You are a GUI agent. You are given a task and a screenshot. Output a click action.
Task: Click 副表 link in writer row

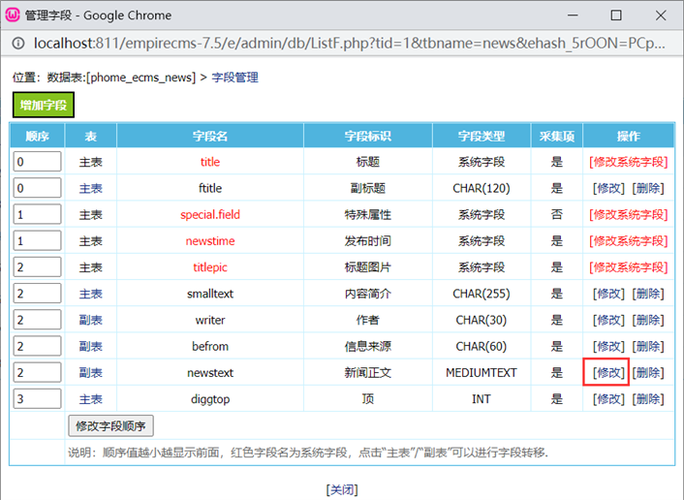pyautogui.click(x=91, y=320)
